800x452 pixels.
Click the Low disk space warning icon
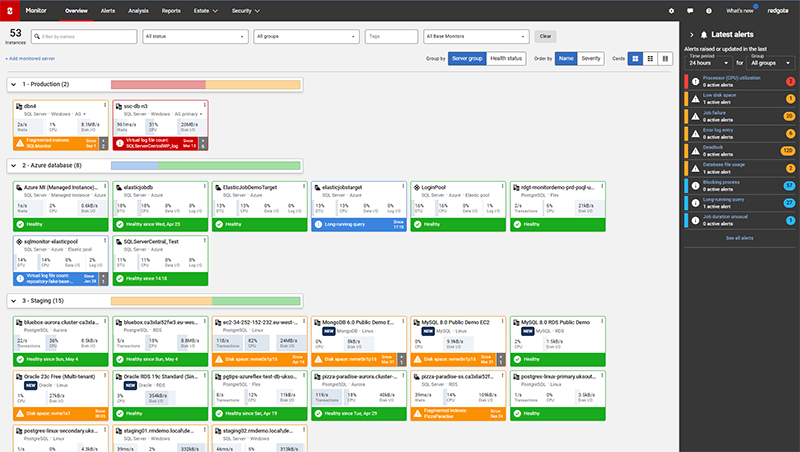pyautogui.click(x=695, y=98)
